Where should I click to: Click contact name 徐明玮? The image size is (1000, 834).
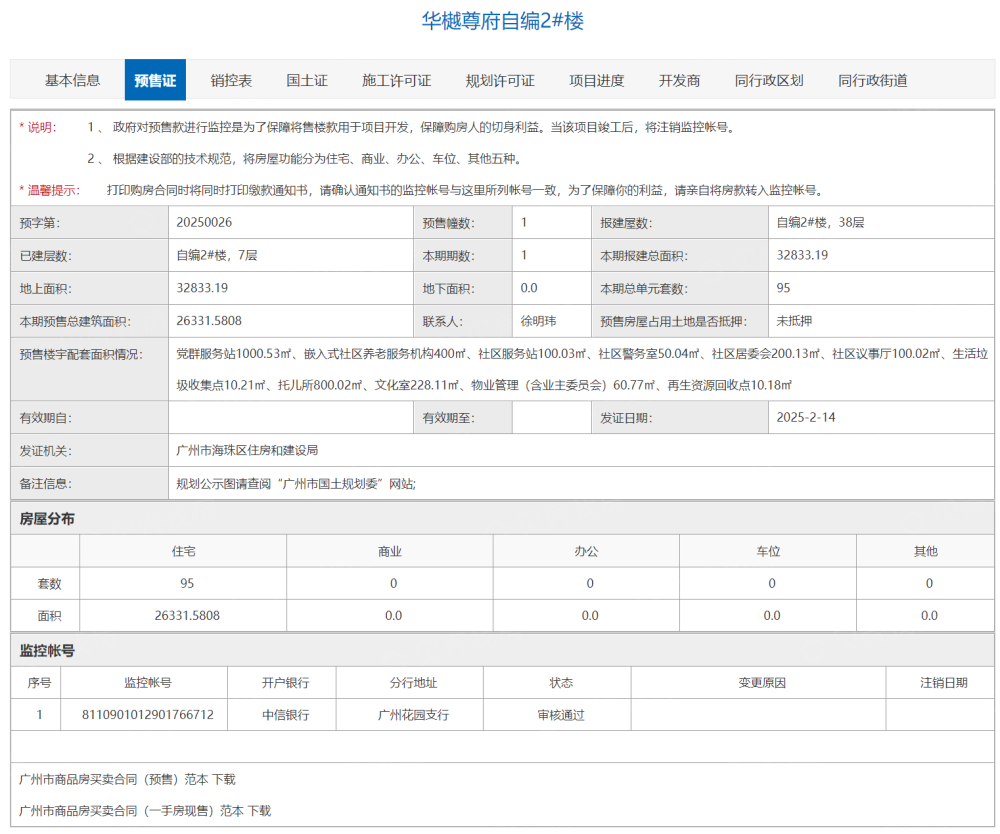pyautogui.click(x=538, y=321)
